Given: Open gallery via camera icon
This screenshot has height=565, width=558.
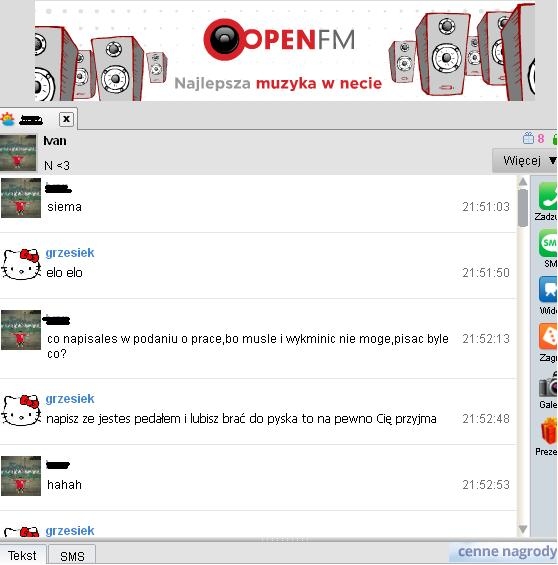Looking at the screenshot, I should point(548,384).
